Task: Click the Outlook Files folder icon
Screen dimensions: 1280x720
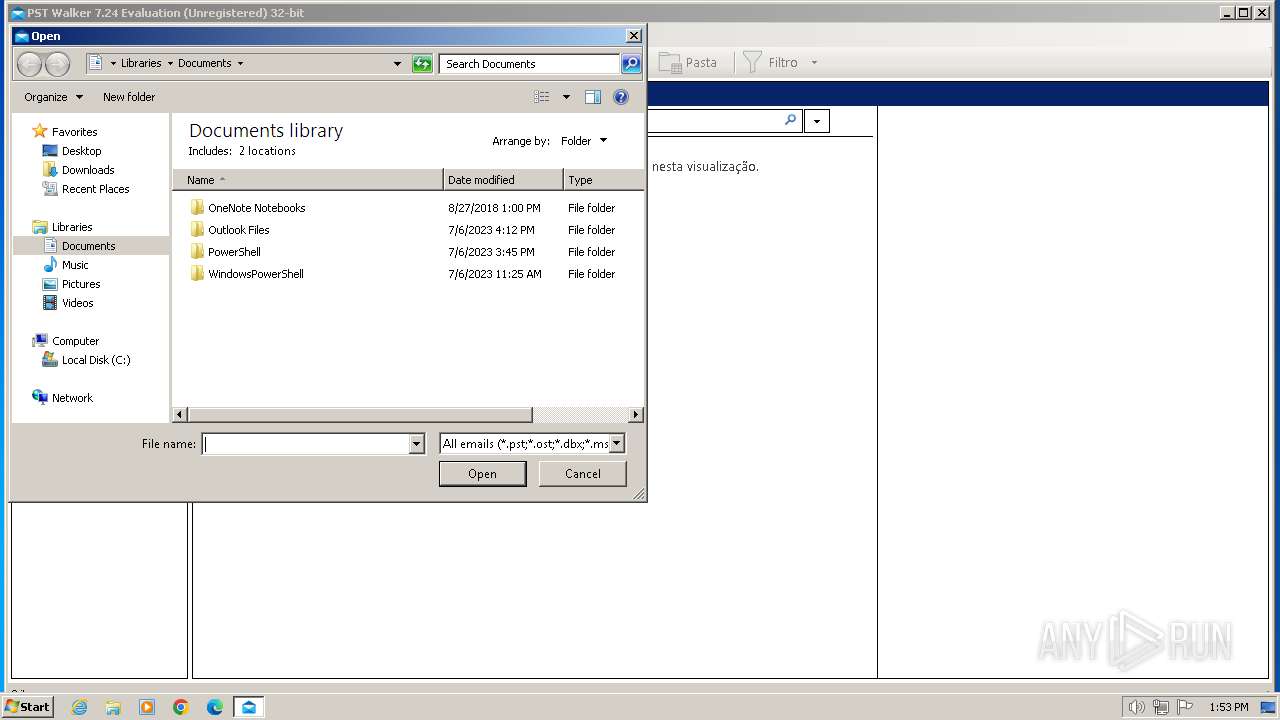Action: (197, 230)
